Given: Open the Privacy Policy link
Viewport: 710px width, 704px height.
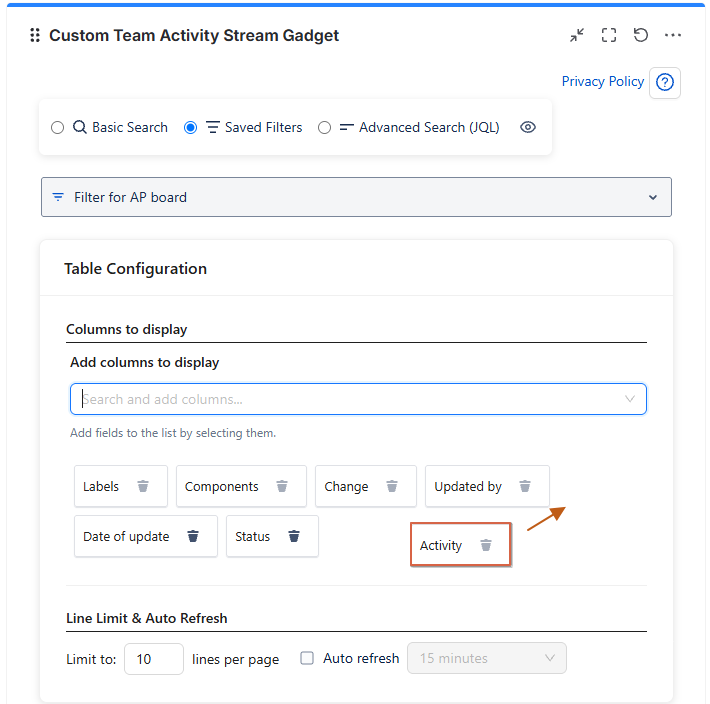Looking at the screenshot, I should coord(602,81).
